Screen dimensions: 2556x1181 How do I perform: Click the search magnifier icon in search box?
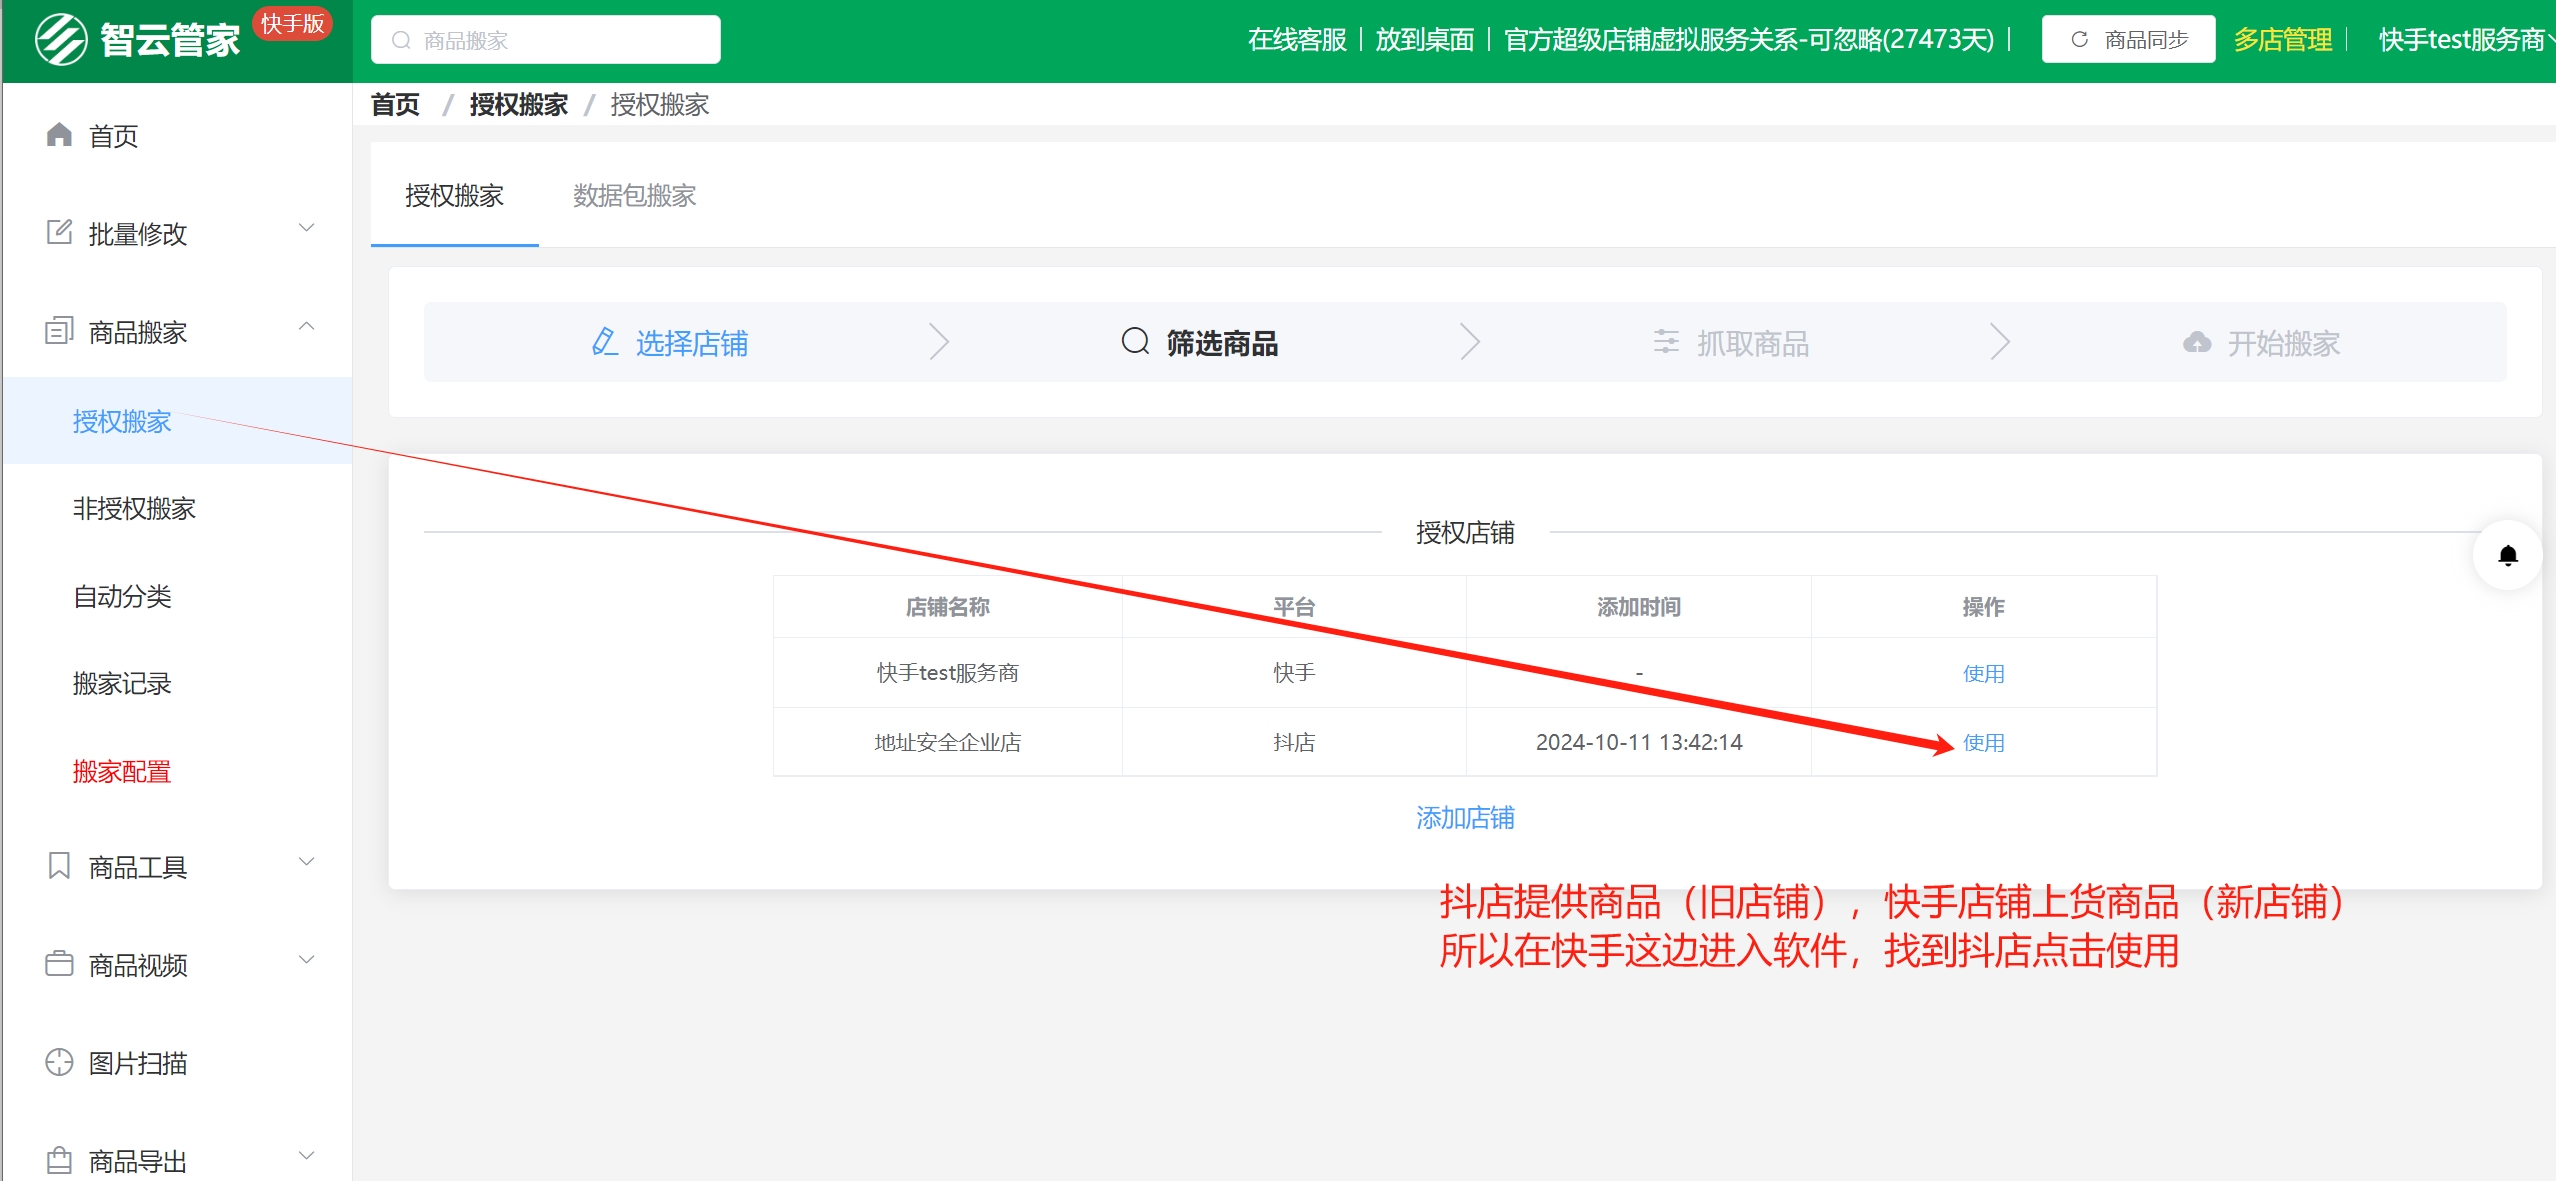tap(401, 40)
